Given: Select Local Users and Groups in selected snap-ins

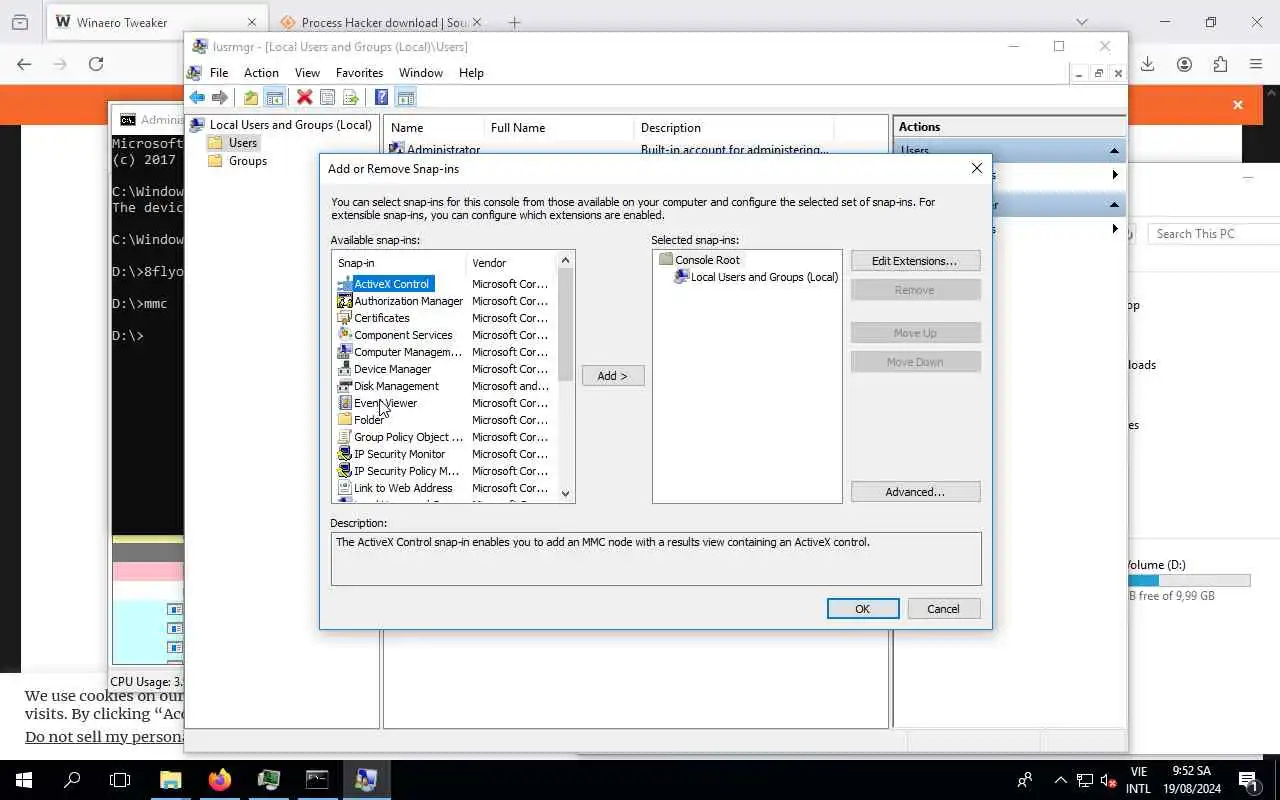Looking at the screenshot, I should [x=756, y=277].
